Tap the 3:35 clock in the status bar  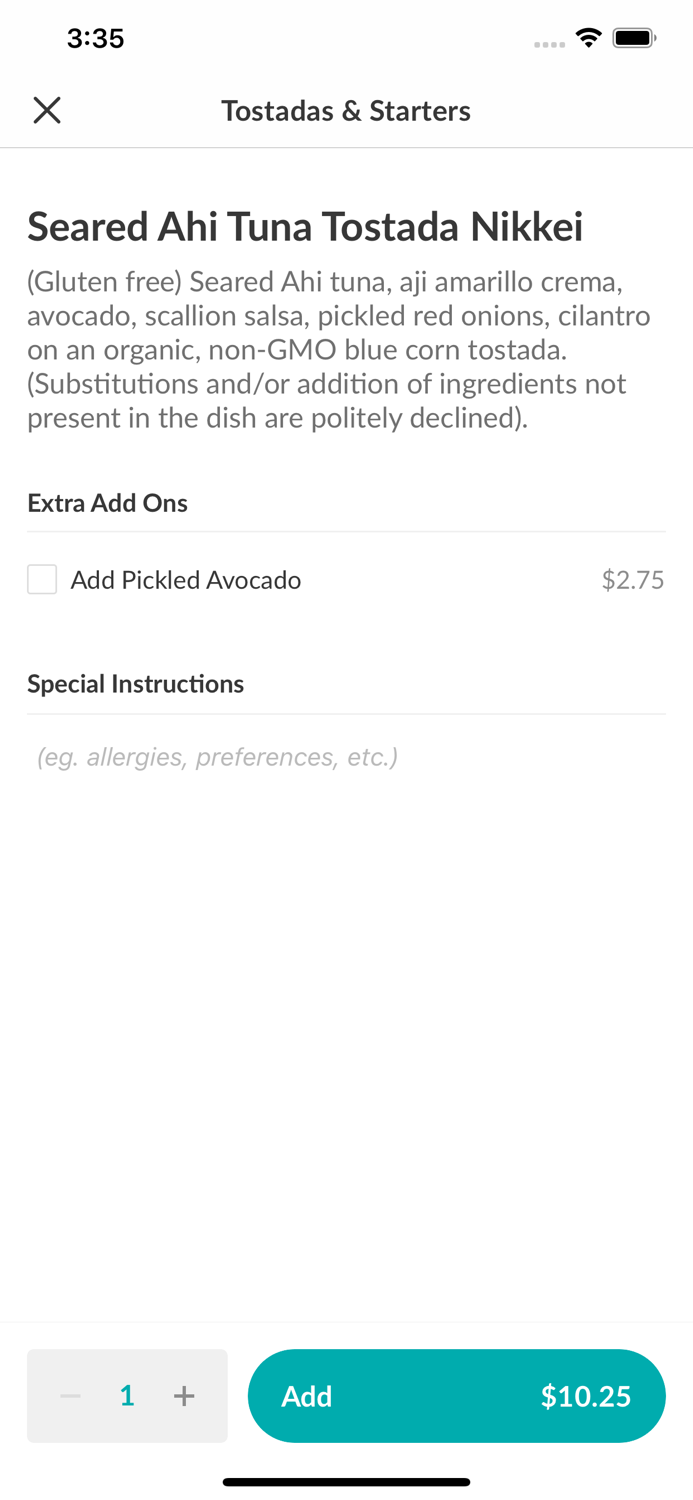pyautogui.click(x=95, y=38)
